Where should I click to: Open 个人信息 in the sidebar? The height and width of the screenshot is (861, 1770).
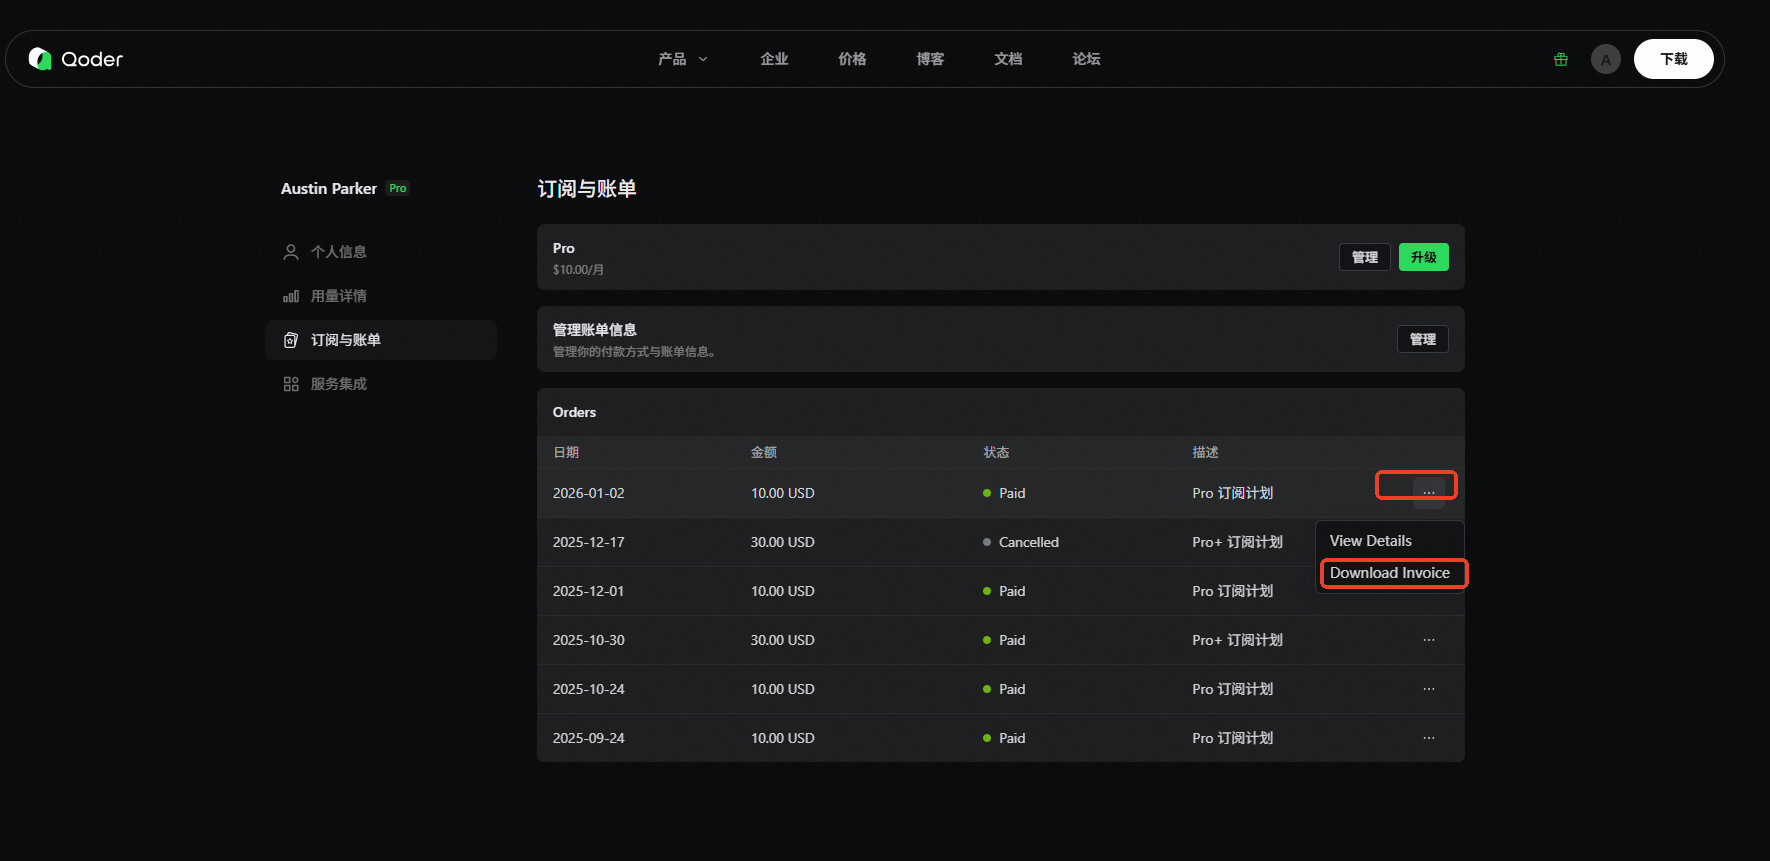click(x=381, y=252)
